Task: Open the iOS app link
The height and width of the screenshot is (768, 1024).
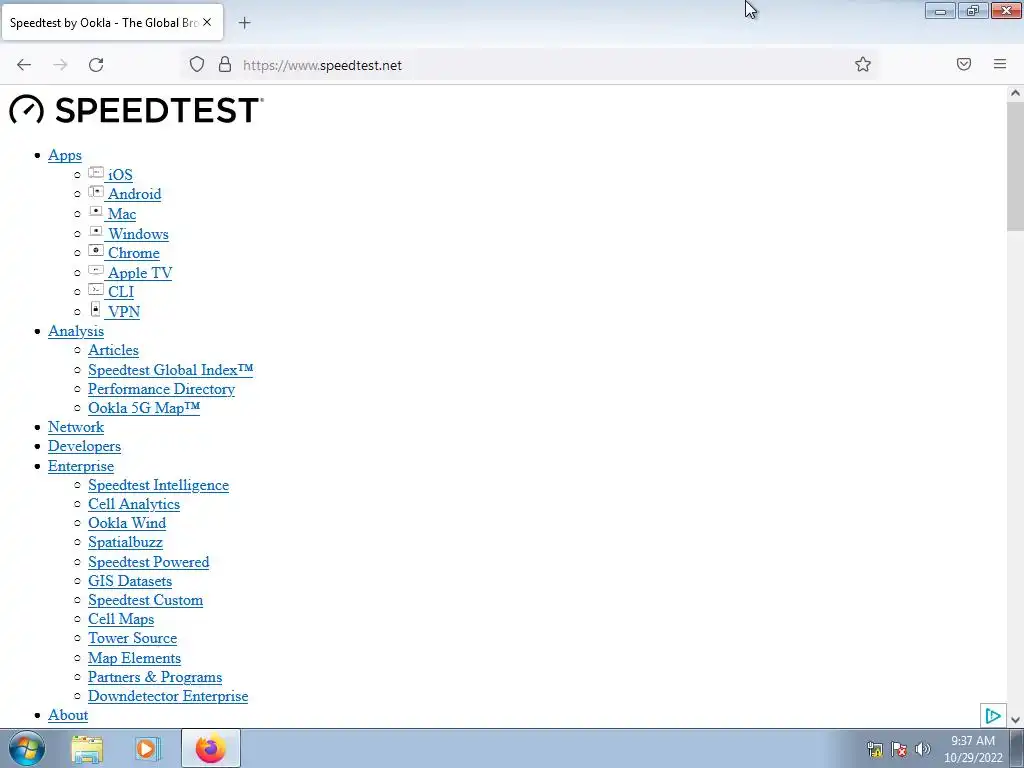Action: 120,175
